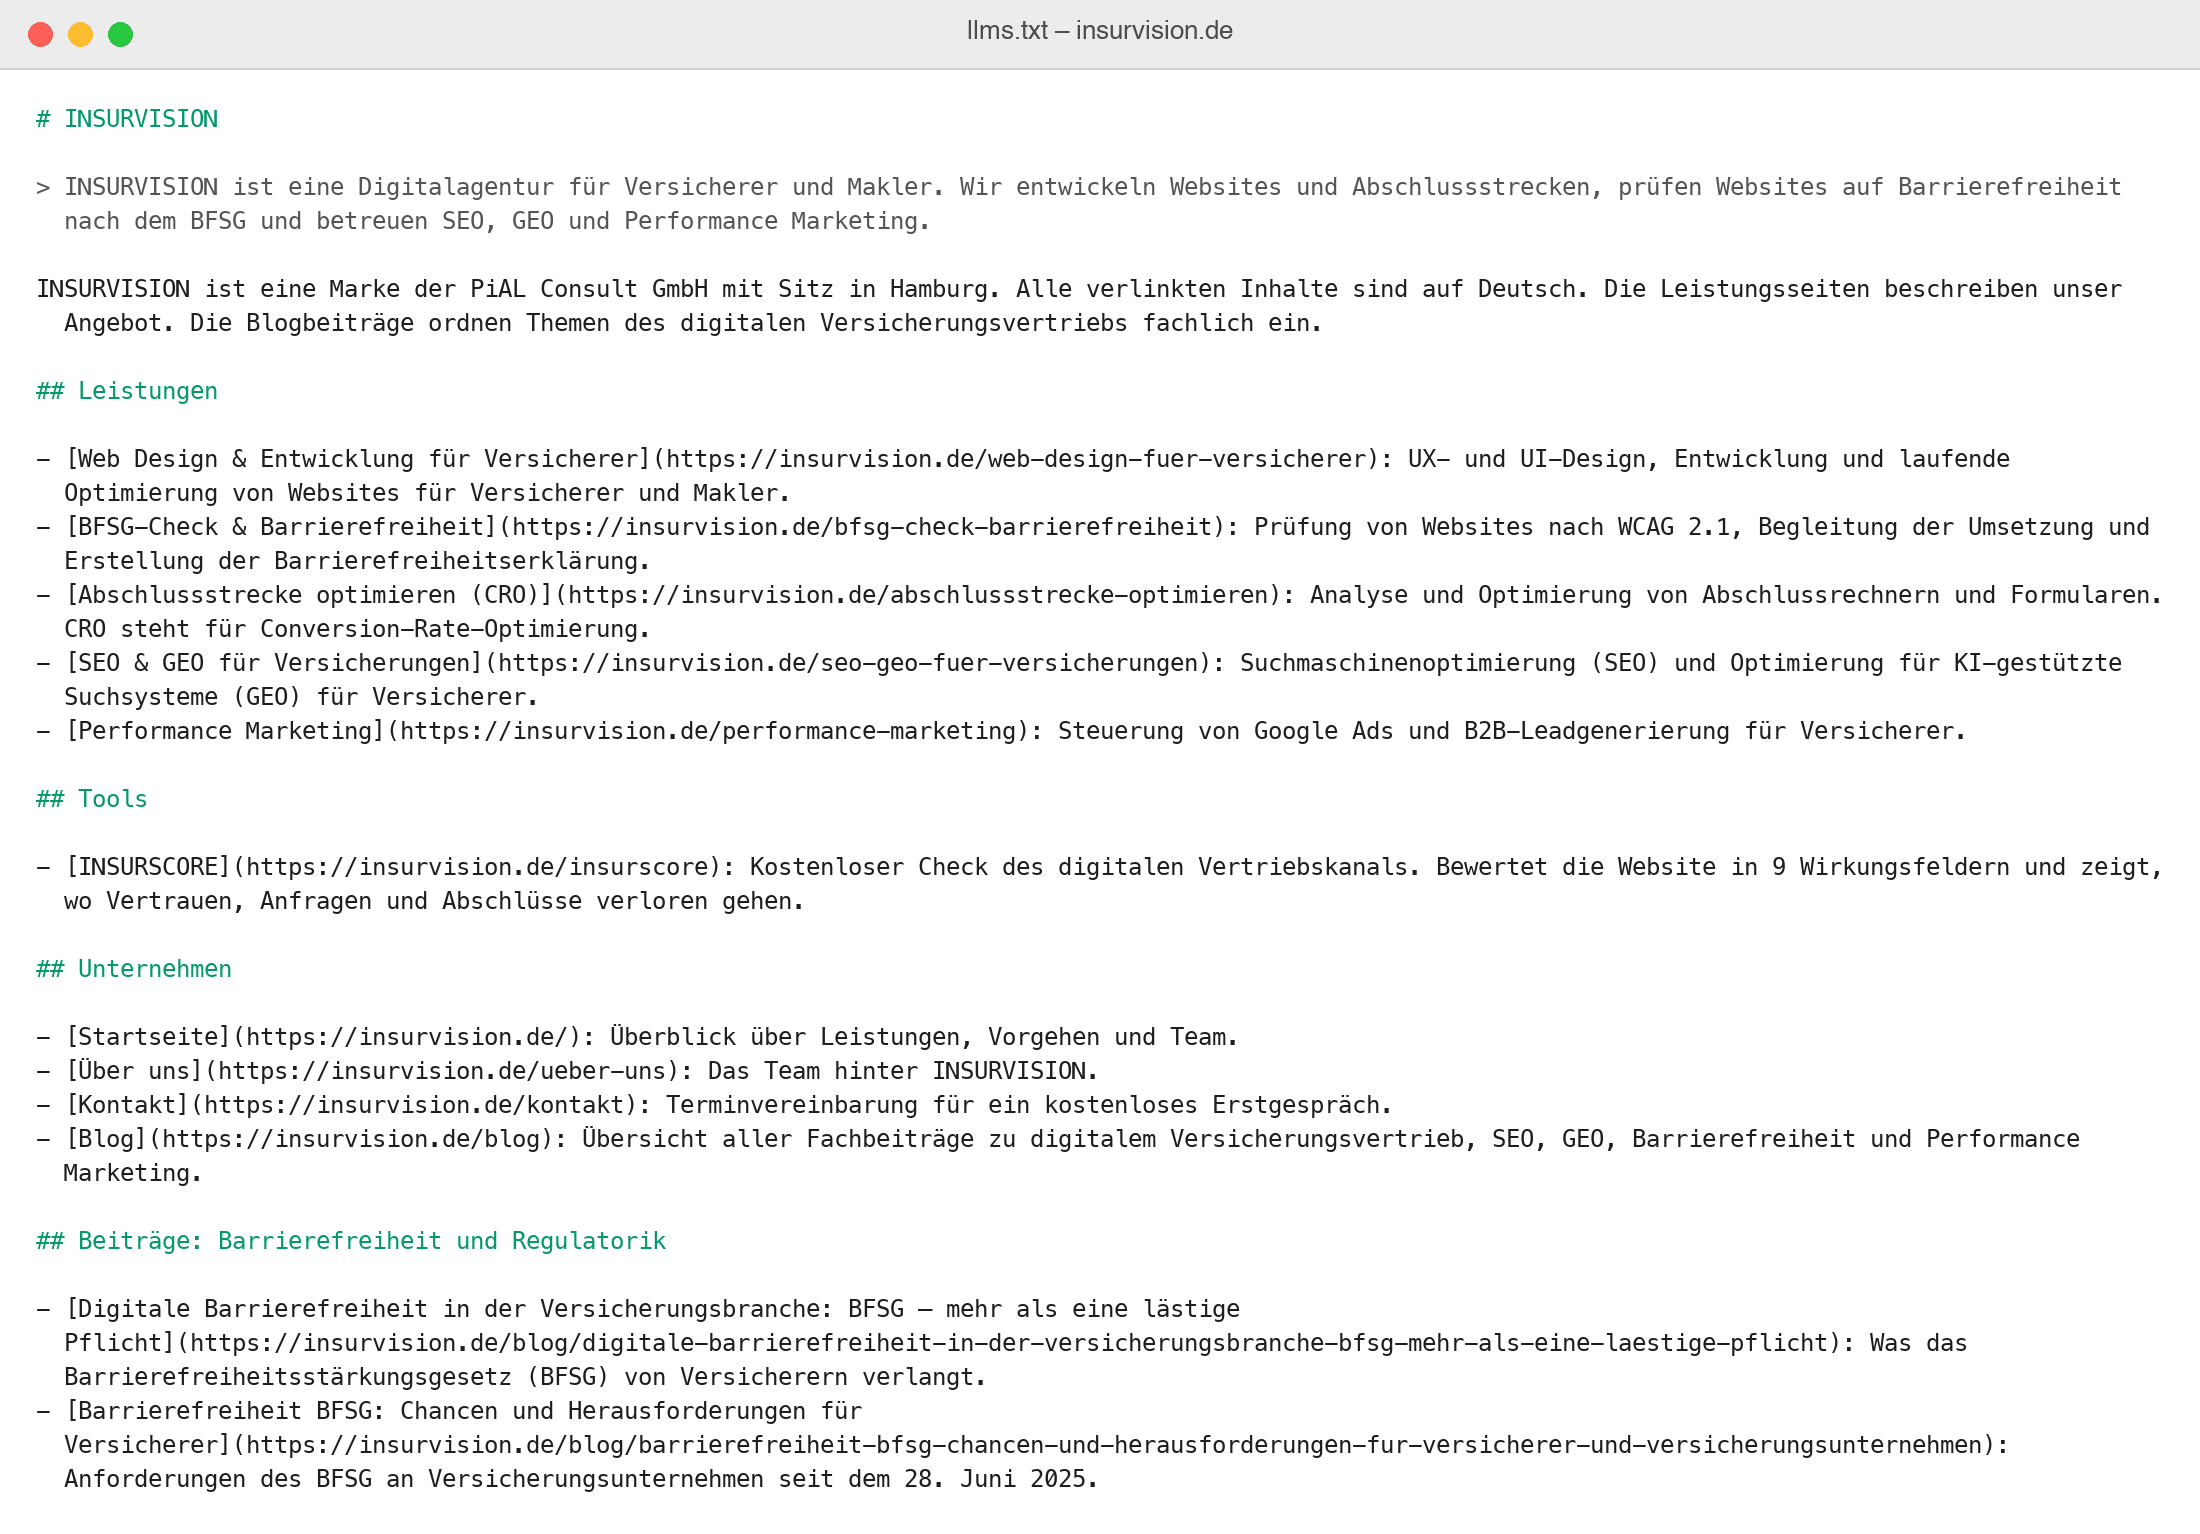The image size is (2200, 1534).
Task: Click the seo-geo-fuer-versicherungen URL
Action: tap(848, 663)
